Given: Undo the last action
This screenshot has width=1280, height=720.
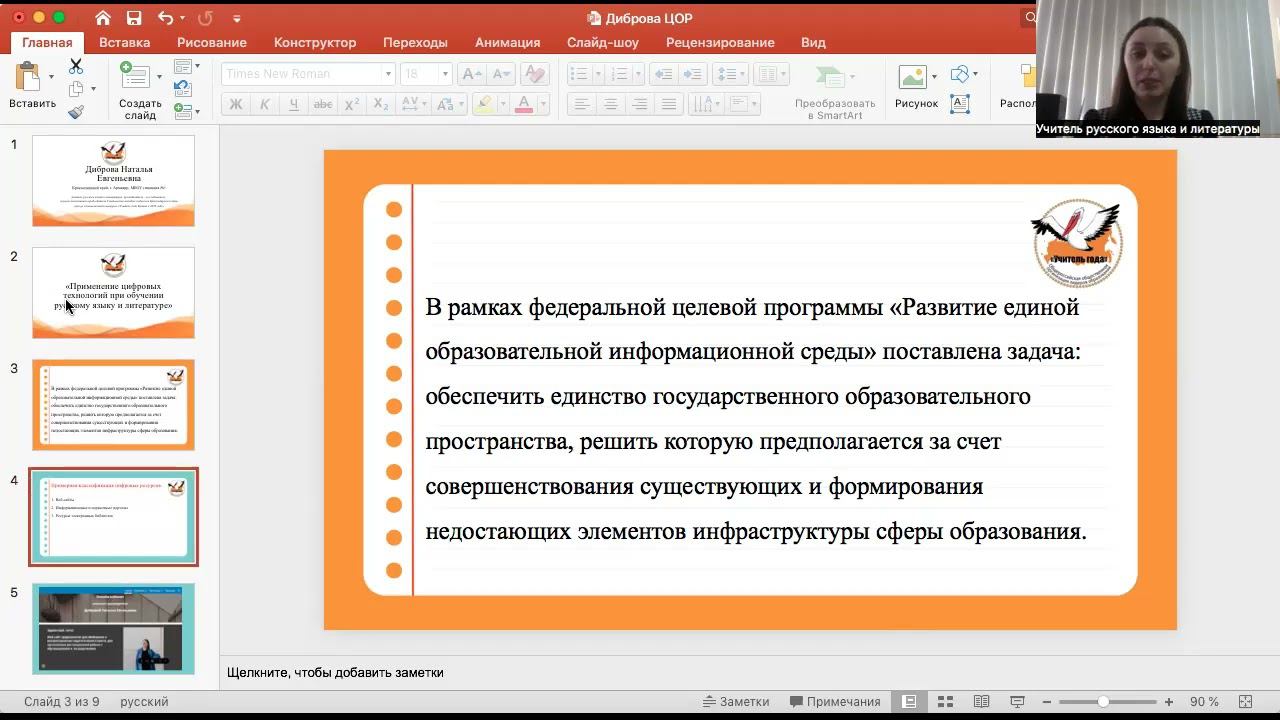Looking at the screenshot, I should click(166, 18).
